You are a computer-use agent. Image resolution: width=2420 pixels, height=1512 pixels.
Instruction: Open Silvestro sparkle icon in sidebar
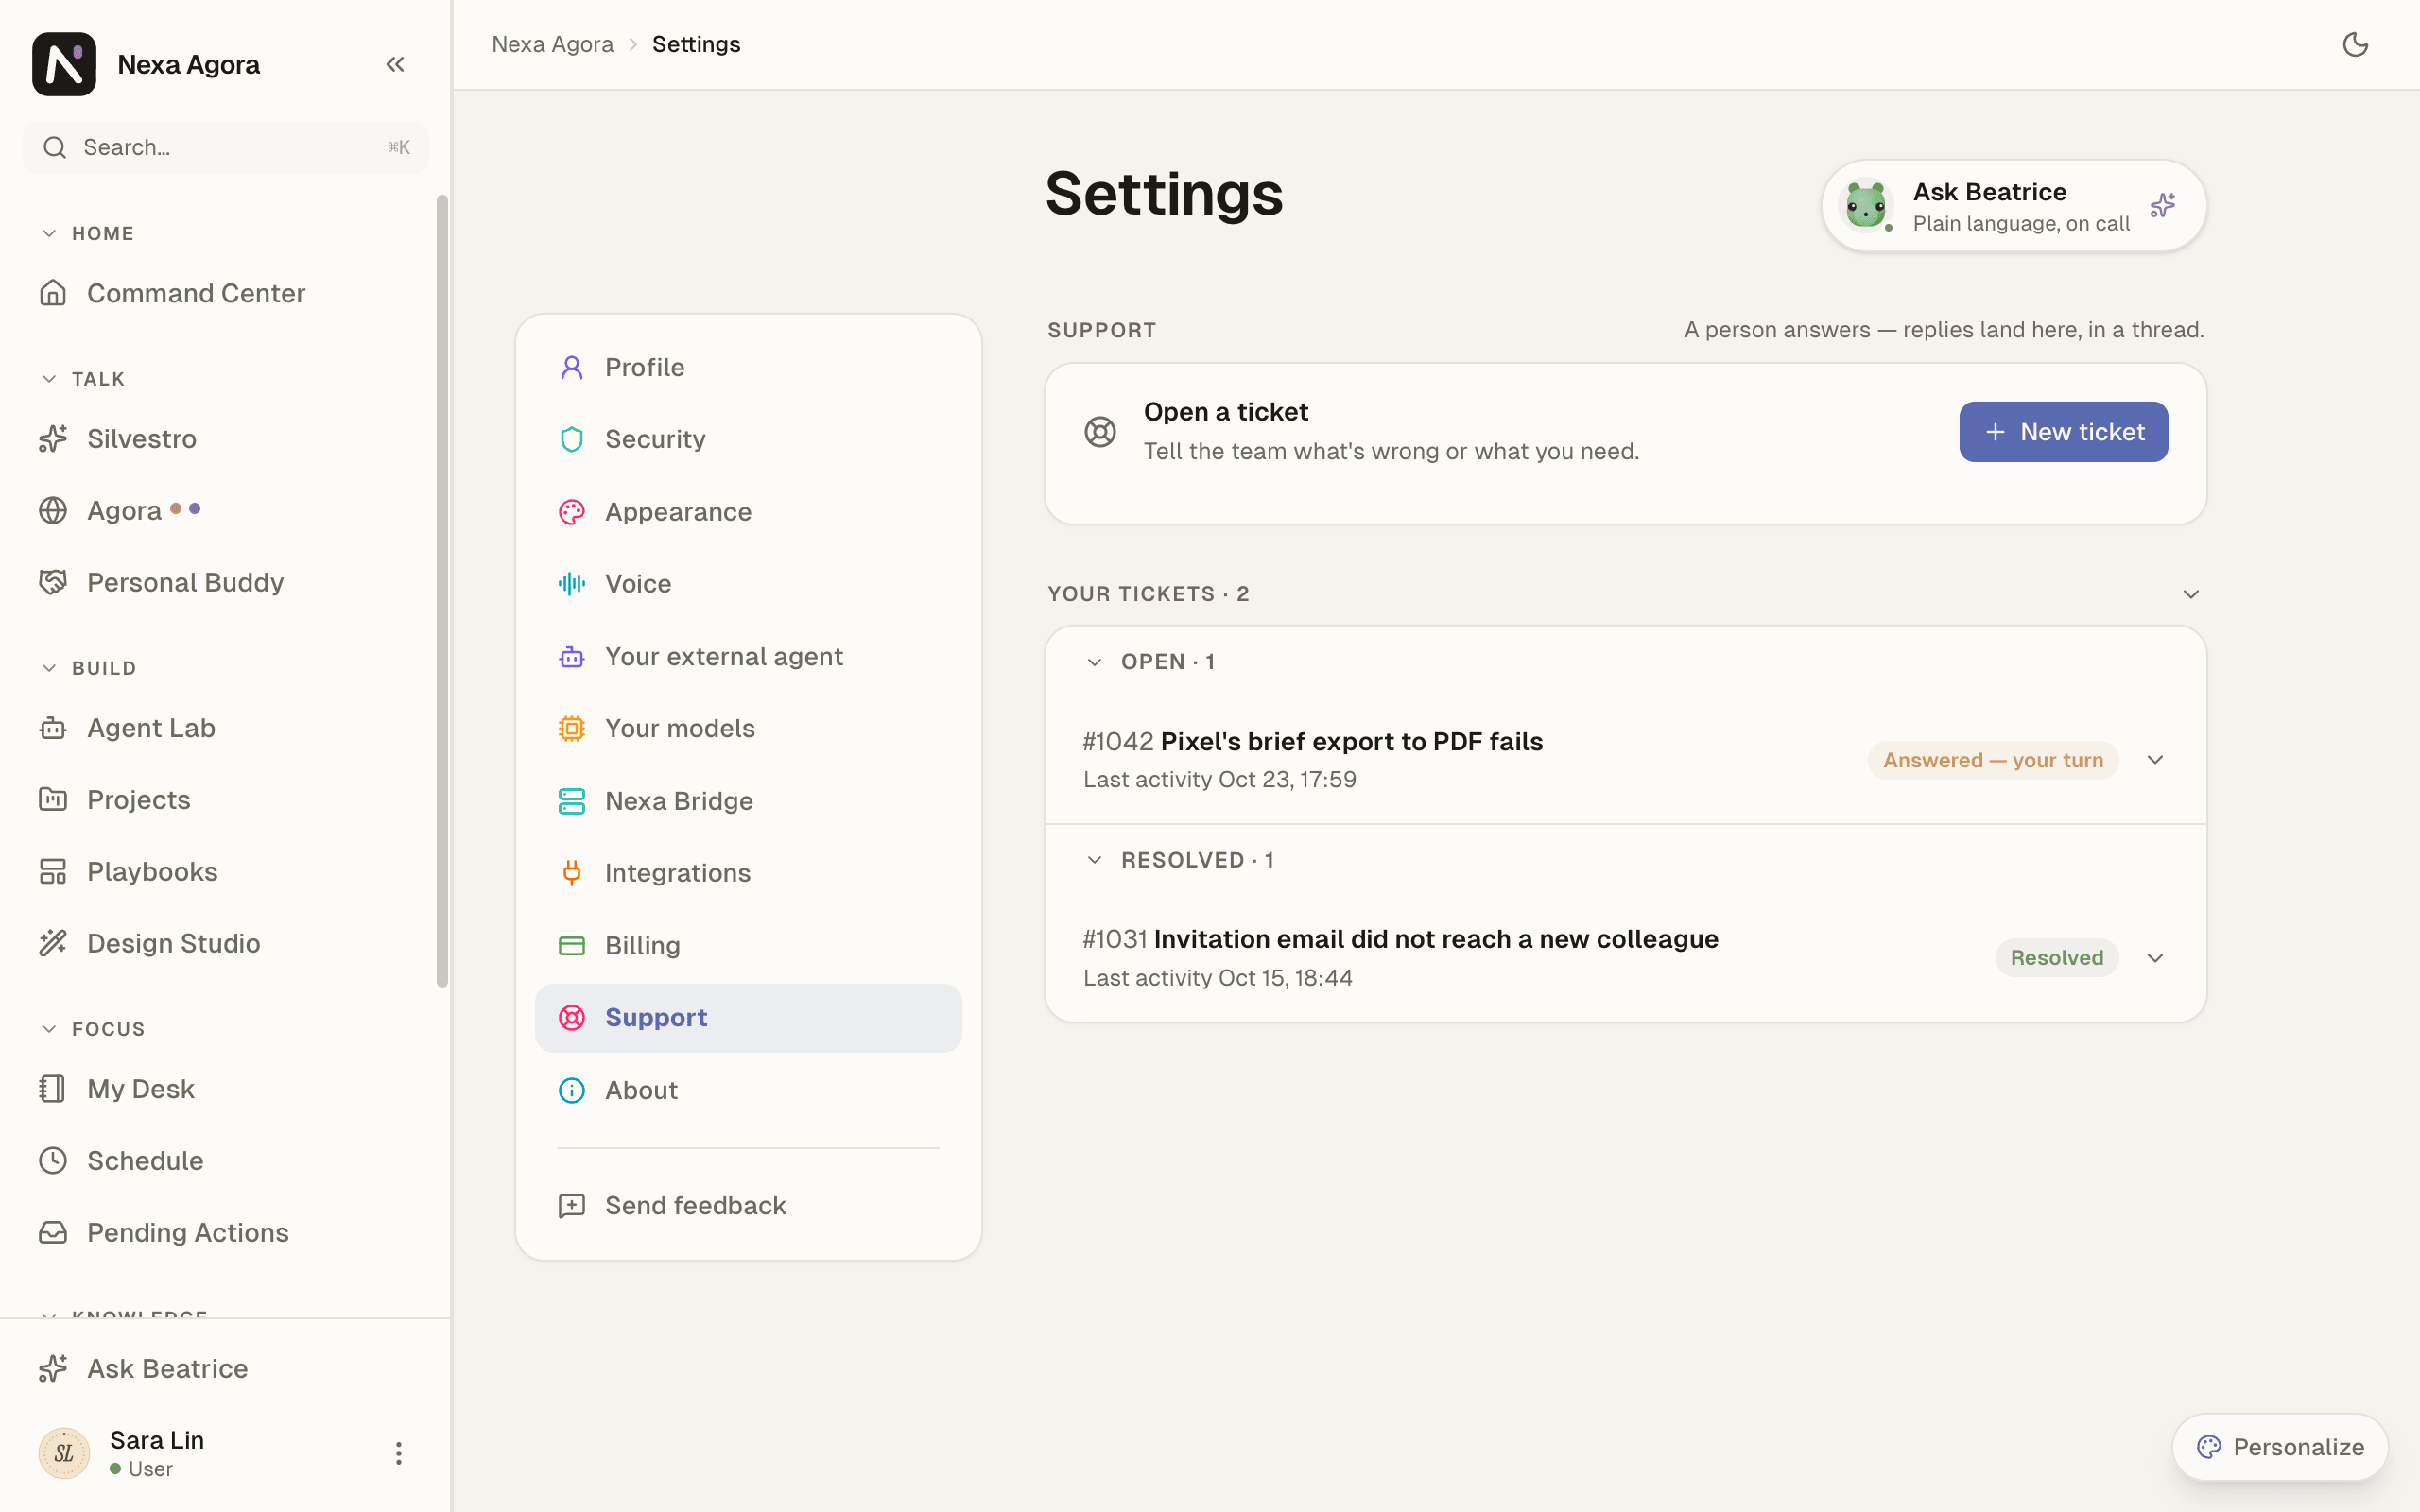53,439
